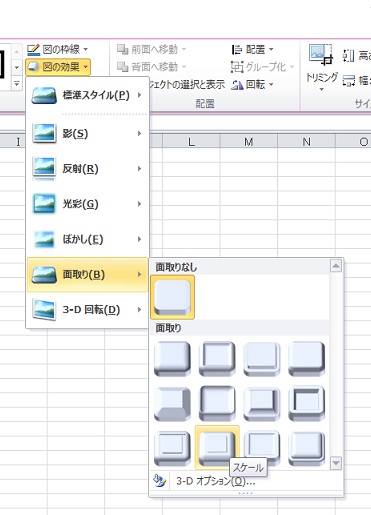Click the 配置 group label text
Image resolution: width=371 pixels, height=515 pixels.
coord(205,104)
